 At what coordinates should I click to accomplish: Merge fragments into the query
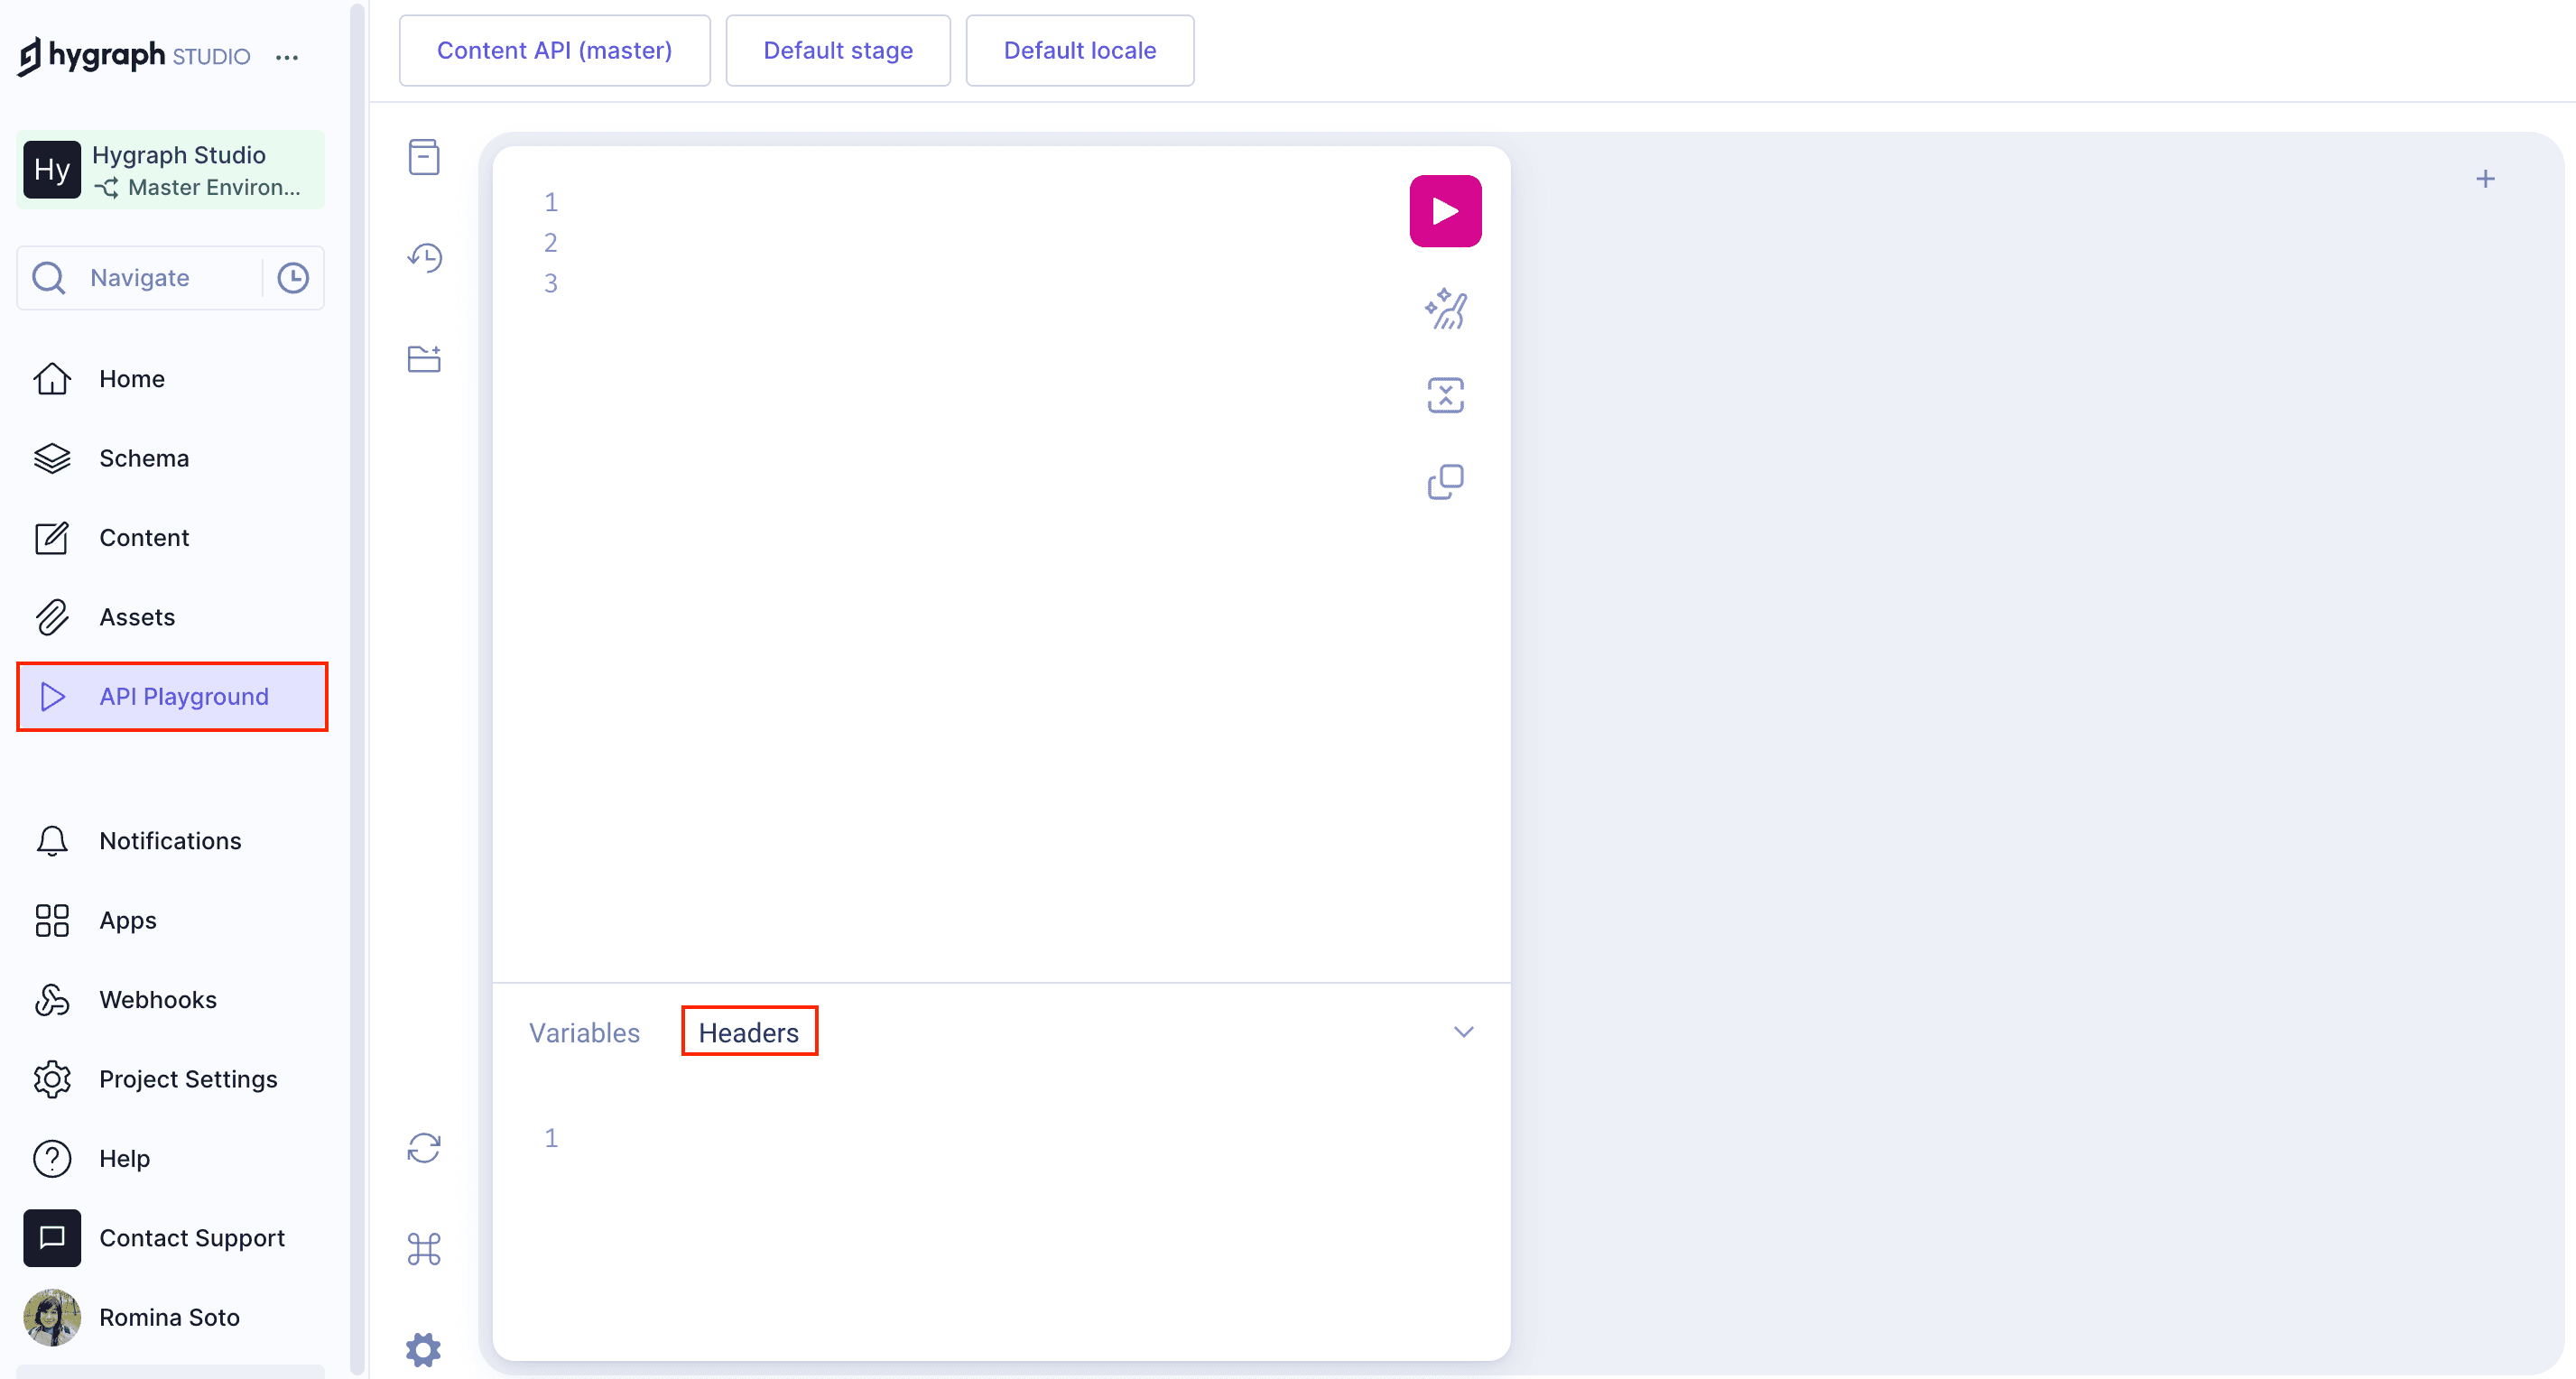(x=1445, y=394)
